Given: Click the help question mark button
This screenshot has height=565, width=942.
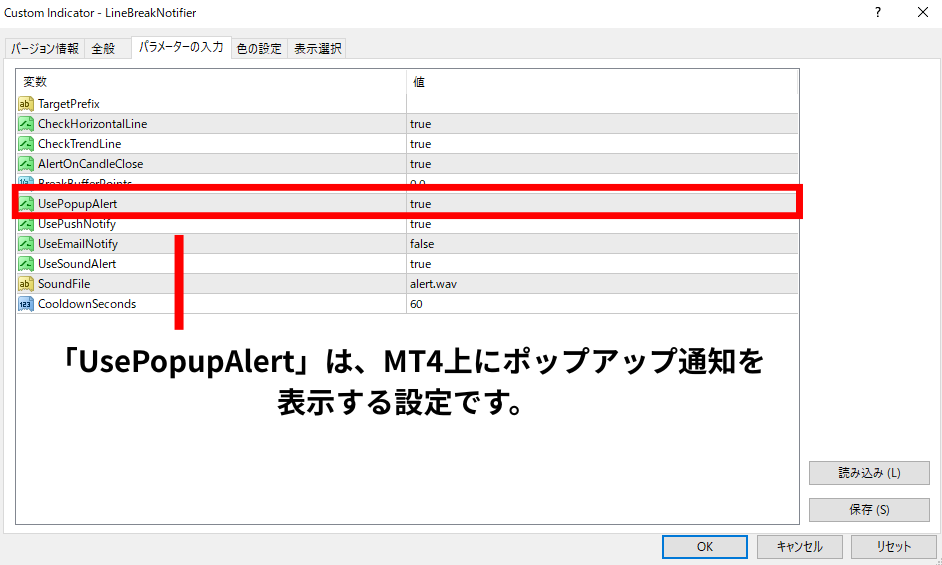Looking at the screenshot, I should point(878,13).
